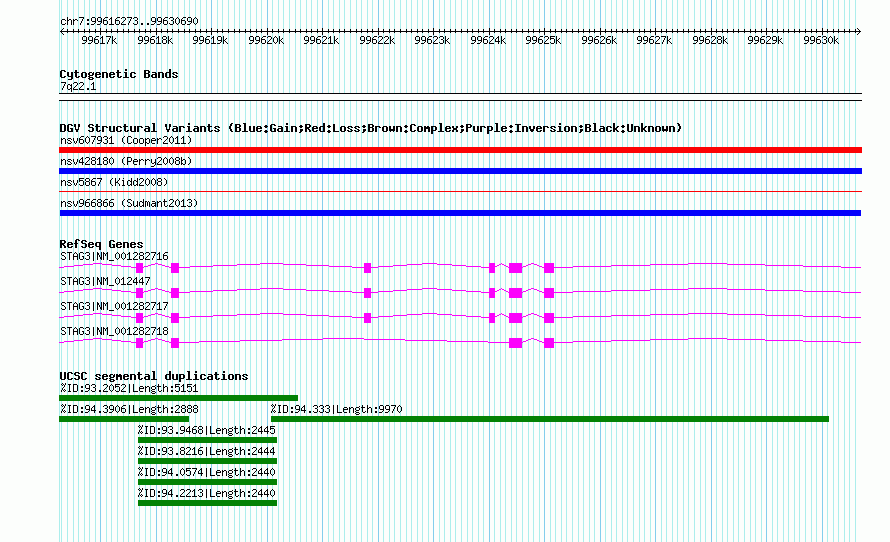Viewport: 890px width, 542px height.
Task: Click the duplication bar labeled %ID:93.9468
Action: pyautogui.click(x=207, y=440)
